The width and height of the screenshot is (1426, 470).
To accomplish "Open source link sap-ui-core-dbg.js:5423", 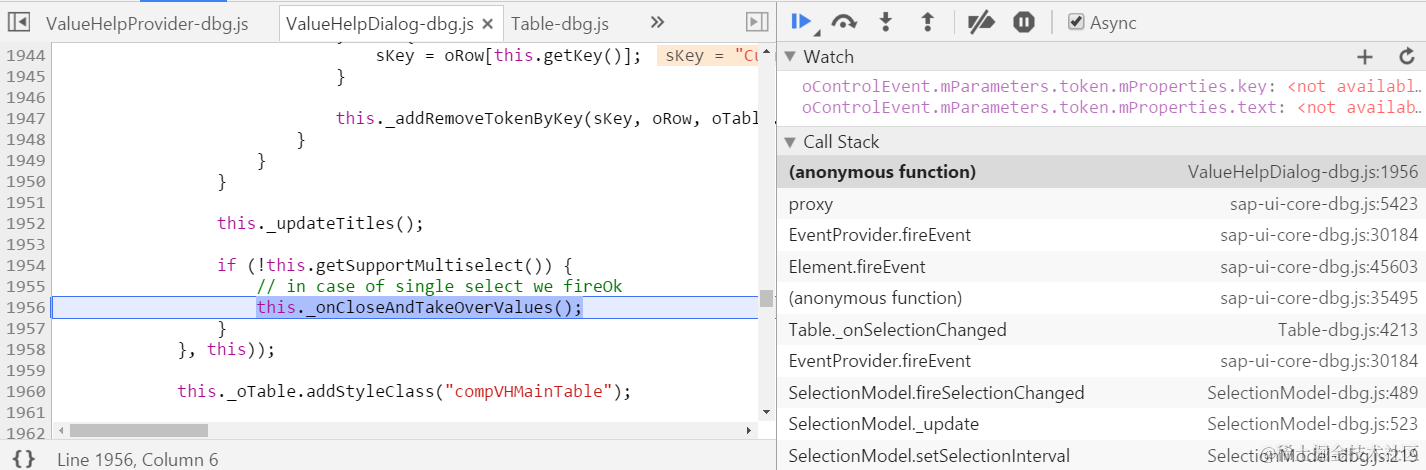I will [1324, 204].
